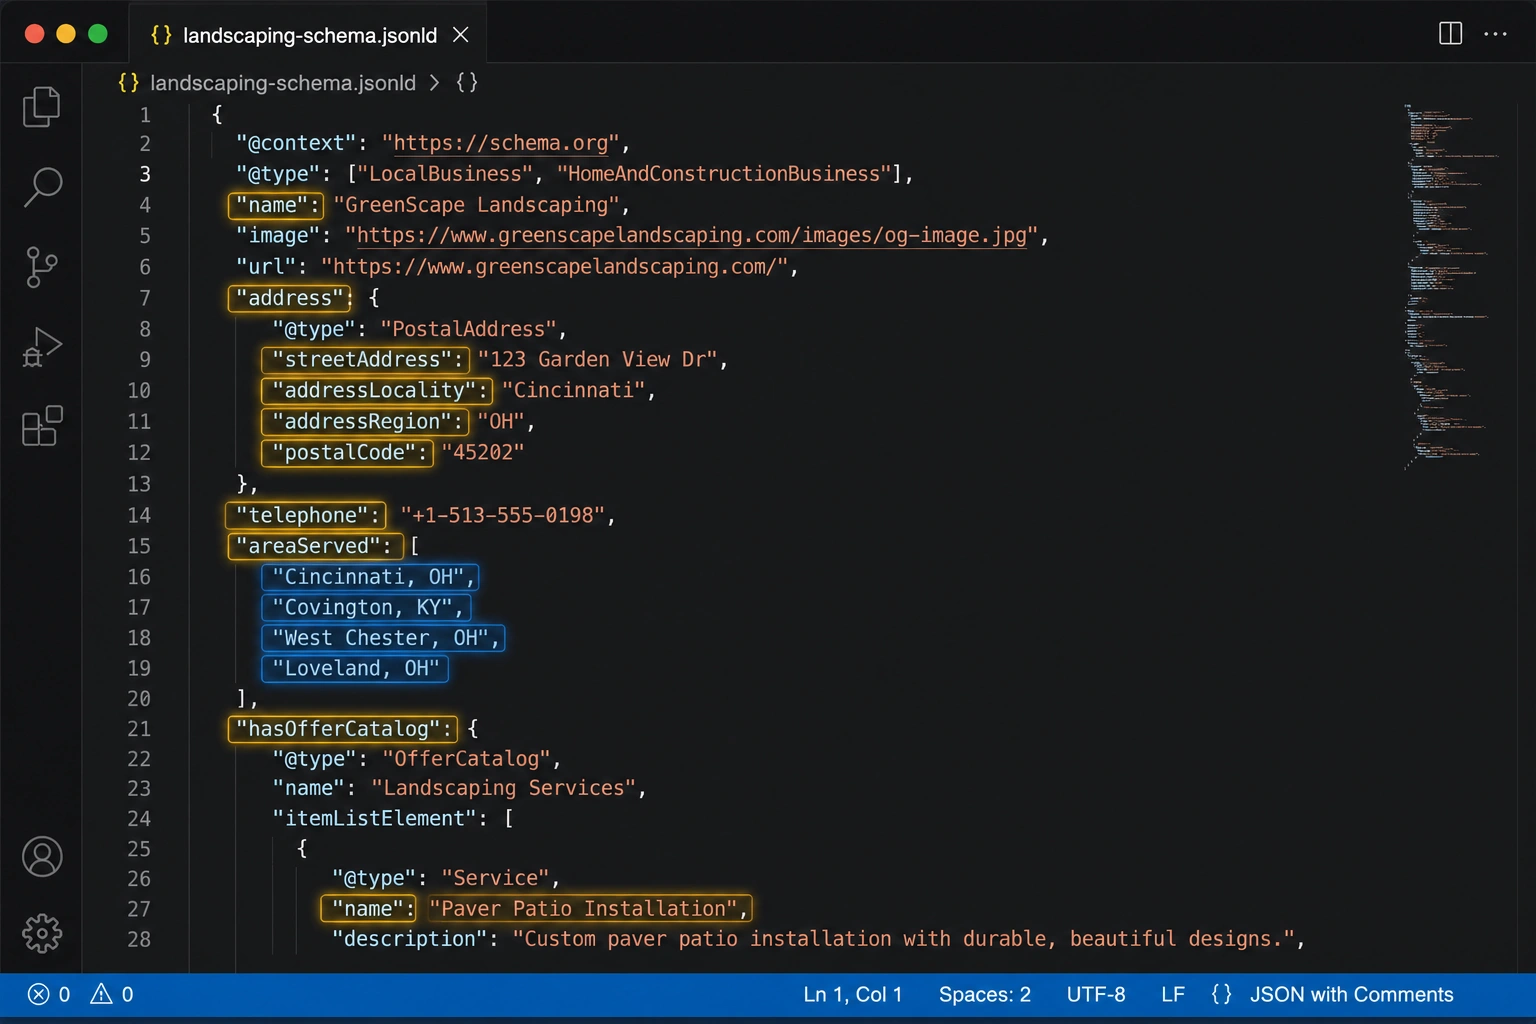Click the "description" key on line 28
1536x1024 pixels.
411,939
